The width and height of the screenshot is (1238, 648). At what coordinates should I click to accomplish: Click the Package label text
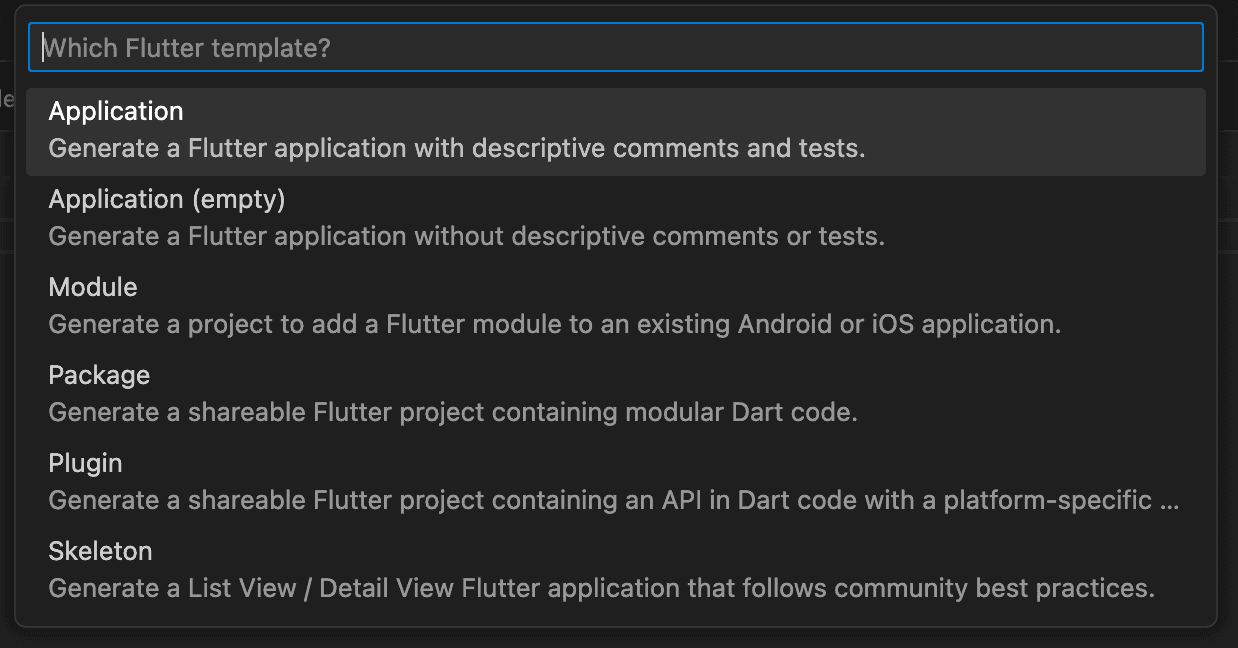(99, 375)
